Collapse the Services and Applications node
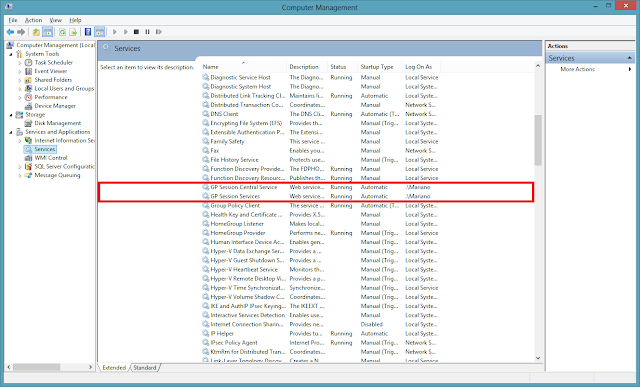Screen dimensions: 640x387 pyautogui.click(x=11, y=132)
